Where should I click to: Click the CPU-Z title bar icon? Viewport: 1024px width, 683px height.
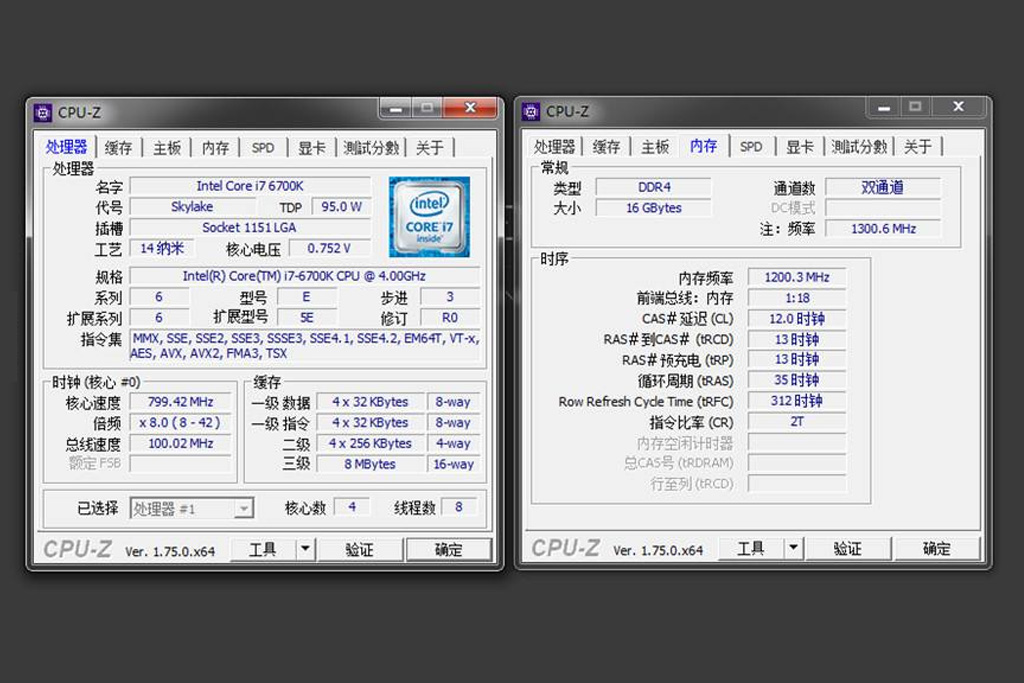pos(41,112)
